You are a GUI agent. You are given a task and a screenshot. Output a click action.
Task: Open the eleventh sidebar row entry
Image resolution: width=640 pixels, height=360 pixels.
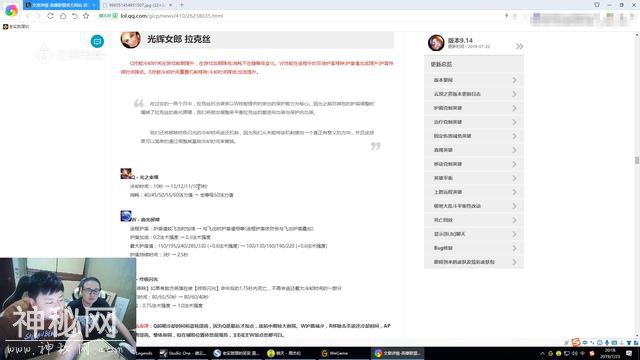(x=474, y=220)
